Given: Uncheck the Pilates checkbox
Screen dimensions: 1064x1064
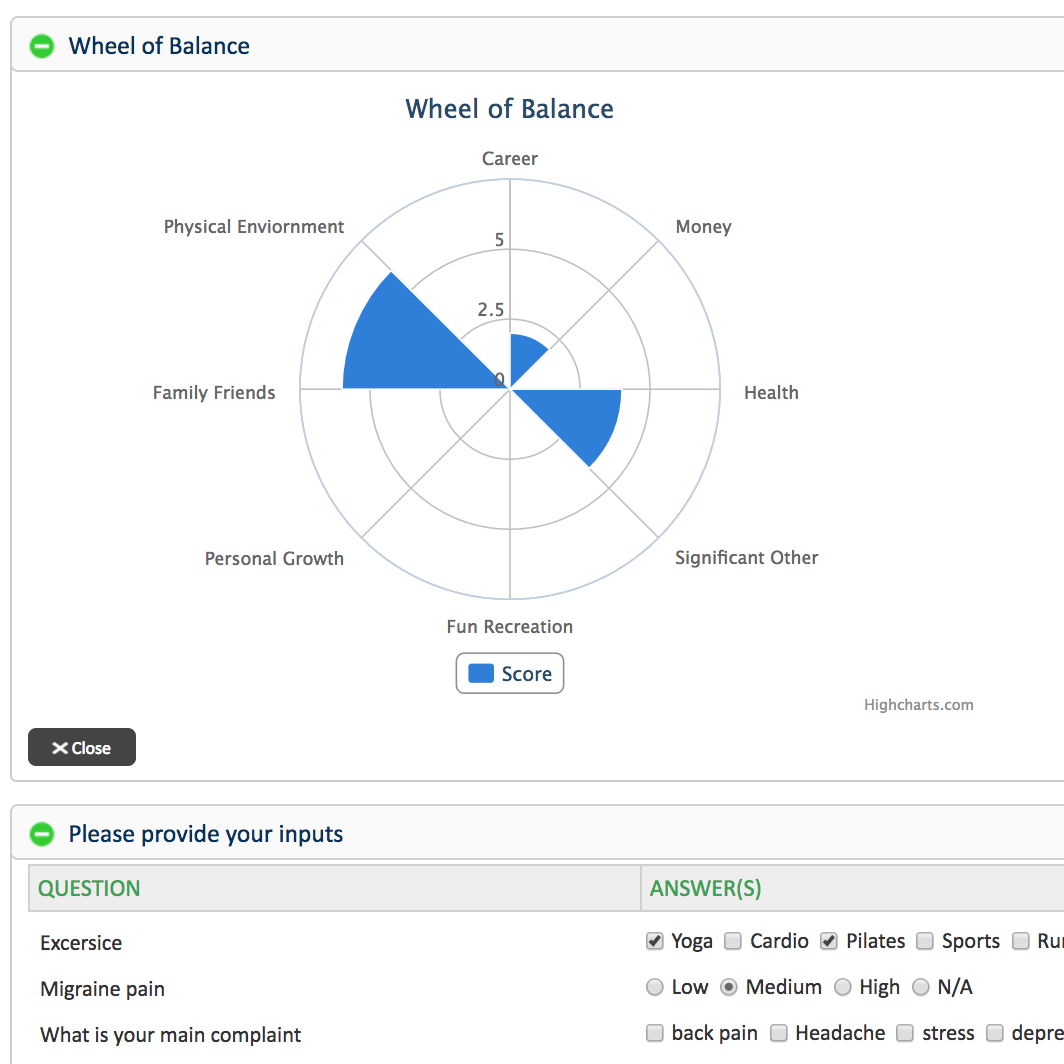Looking at the screenshot, I should pyautogui.click(x=829, y=941).
